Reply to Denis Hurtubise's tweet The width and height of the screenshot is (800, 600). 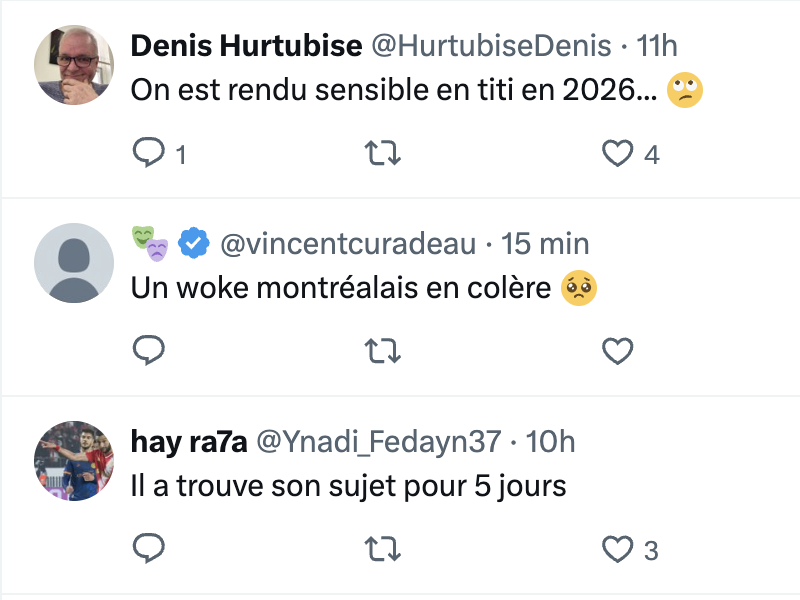tap(149, 153)
